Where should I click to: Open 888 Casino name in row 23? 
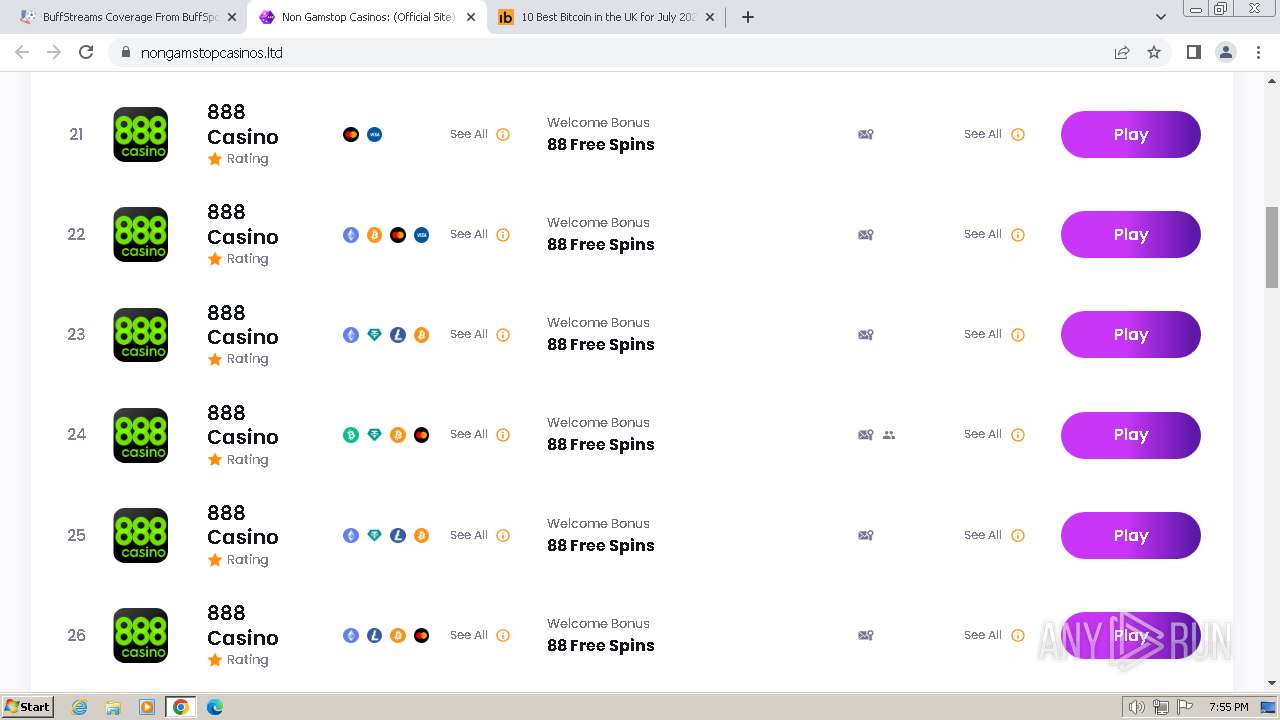tap(243, 324)
